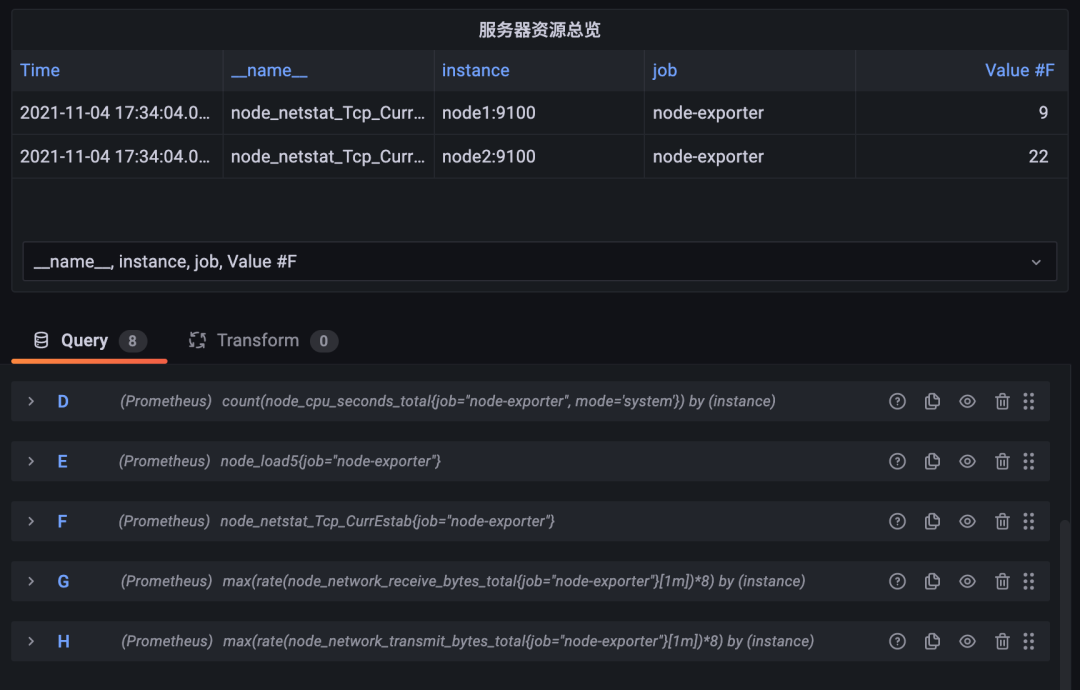The width and height of the screenshot is (1080, 690).
Task: Hide query F using eye icon
Action: point(967,521)
